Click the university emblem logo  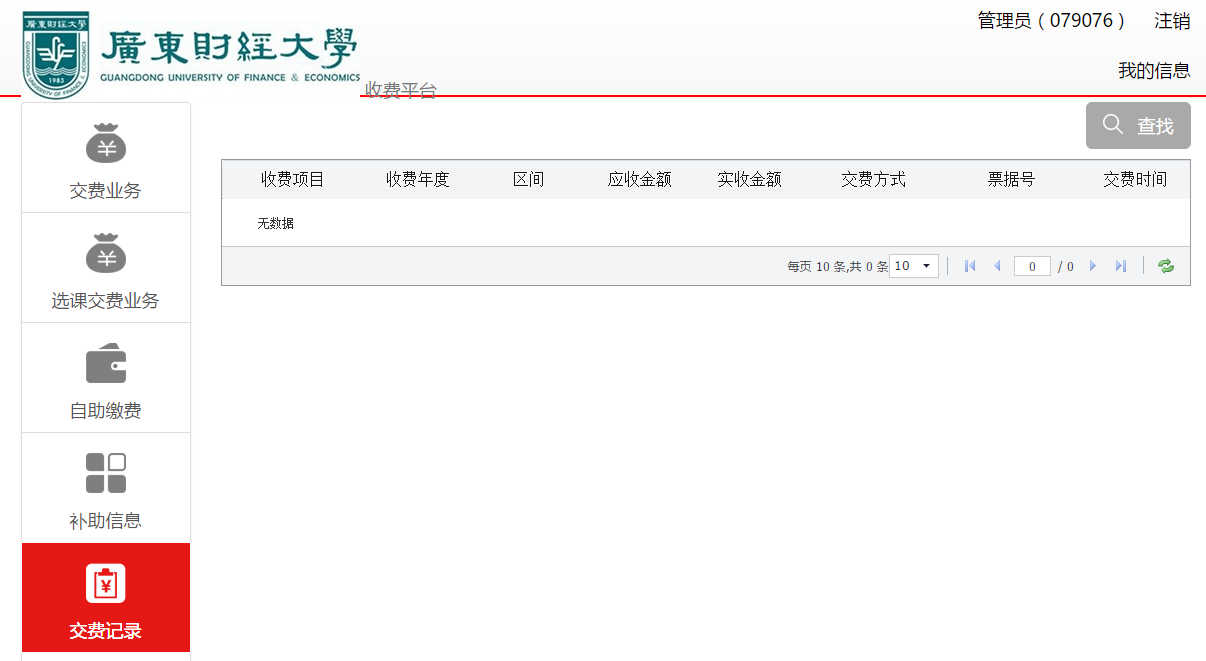[55, 52]
